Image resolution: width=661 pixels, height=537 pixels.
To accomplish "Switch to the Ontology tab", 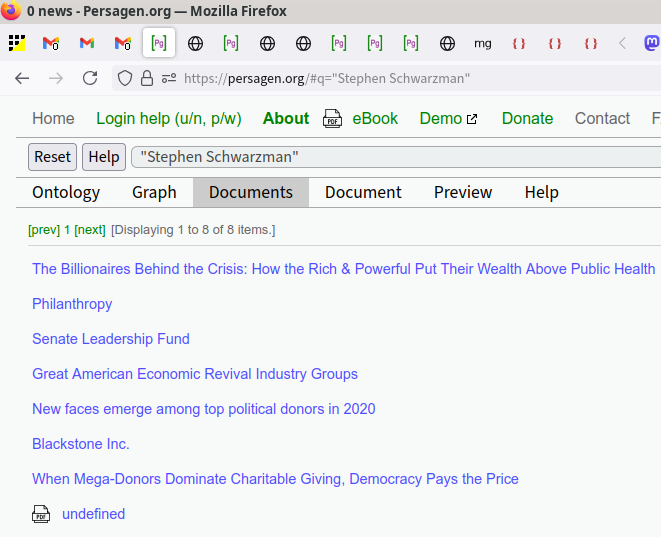I will click(x=66, y=192).
